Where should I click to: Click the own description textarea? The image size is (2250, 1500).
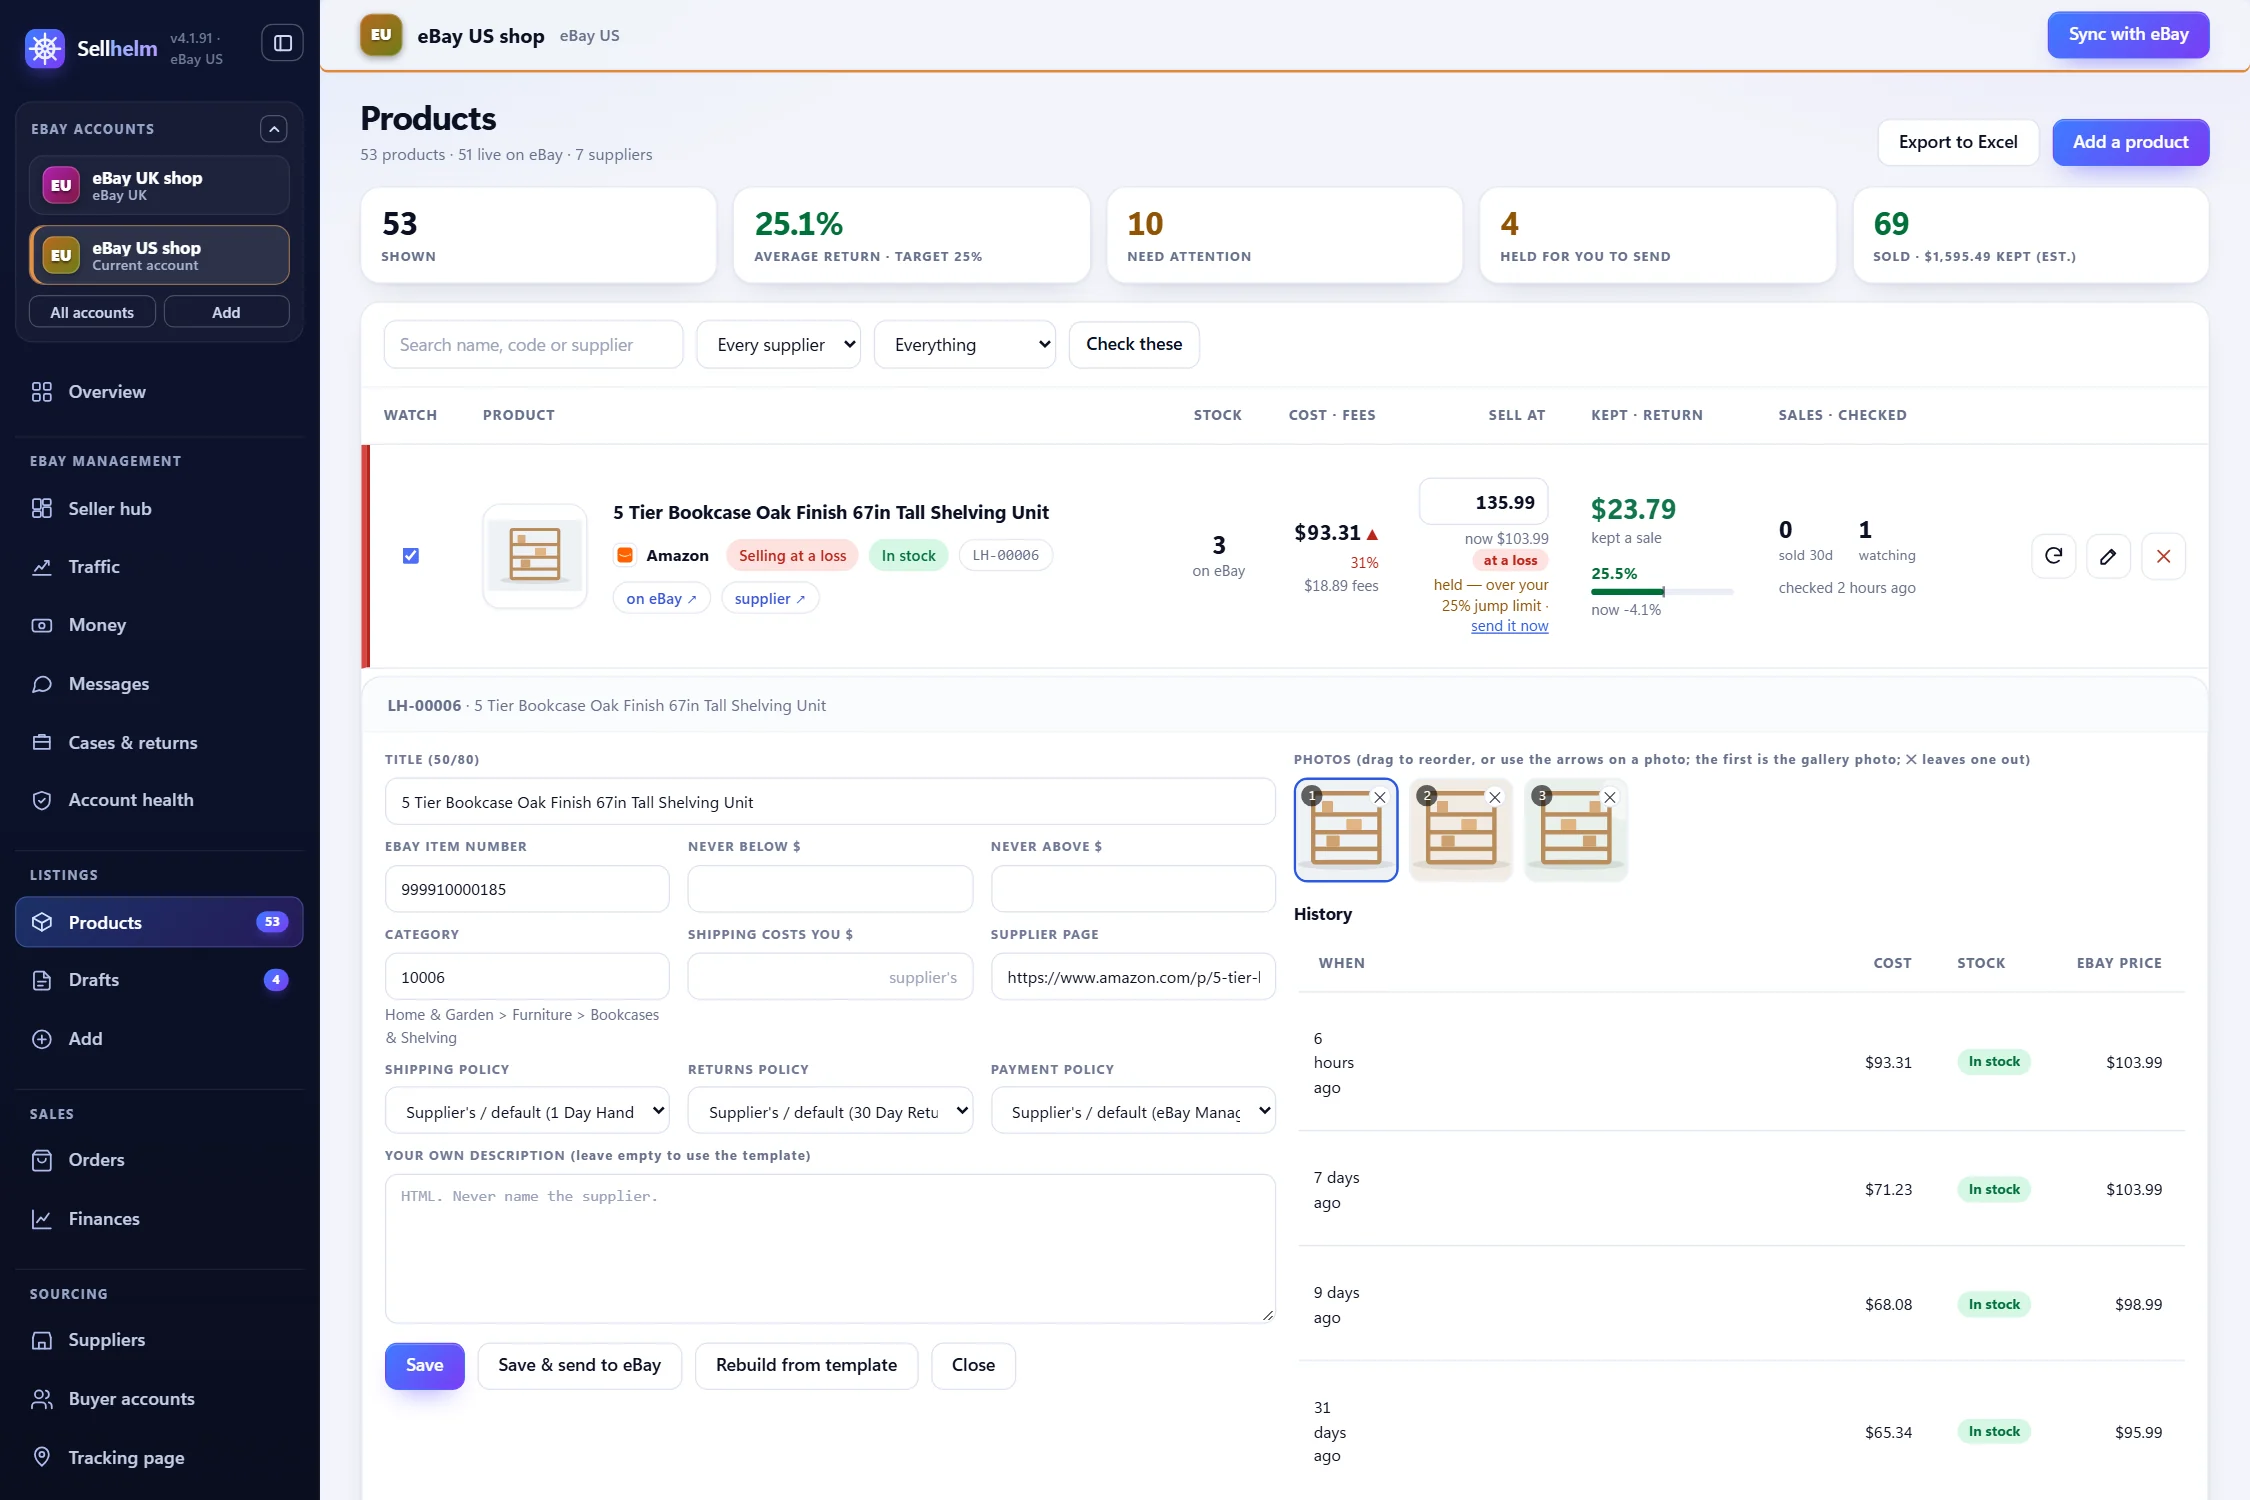pos(830,1248)
